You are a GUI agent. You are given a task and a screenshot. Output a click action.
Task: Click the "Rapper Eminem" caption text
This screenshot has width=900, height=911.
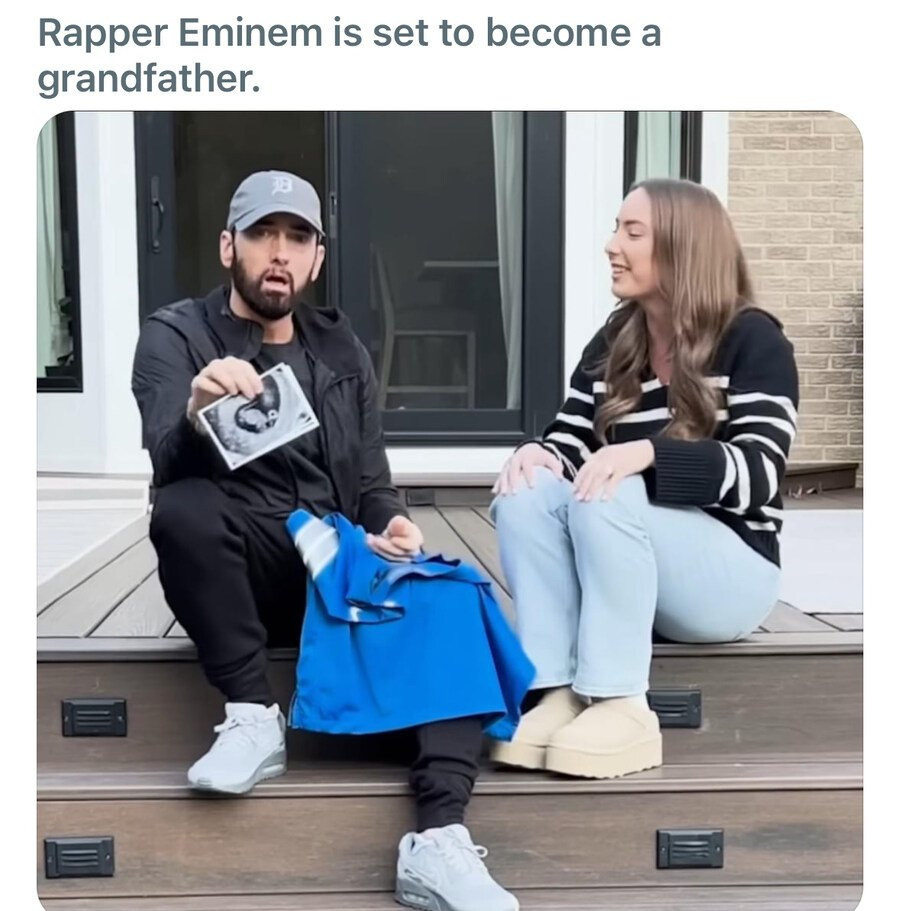coord(173,33)
